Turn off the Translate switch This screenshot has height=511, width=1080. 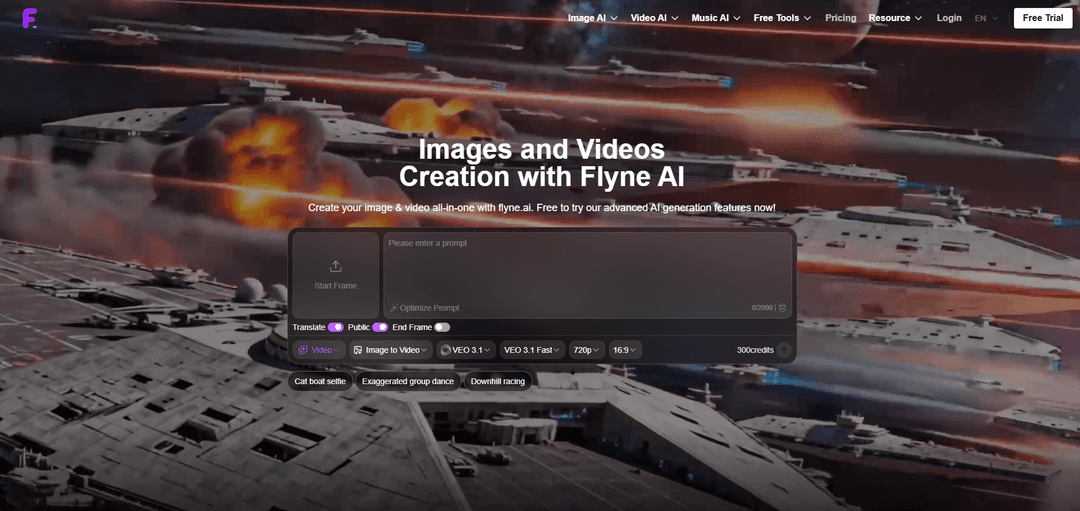coord(336,327)
